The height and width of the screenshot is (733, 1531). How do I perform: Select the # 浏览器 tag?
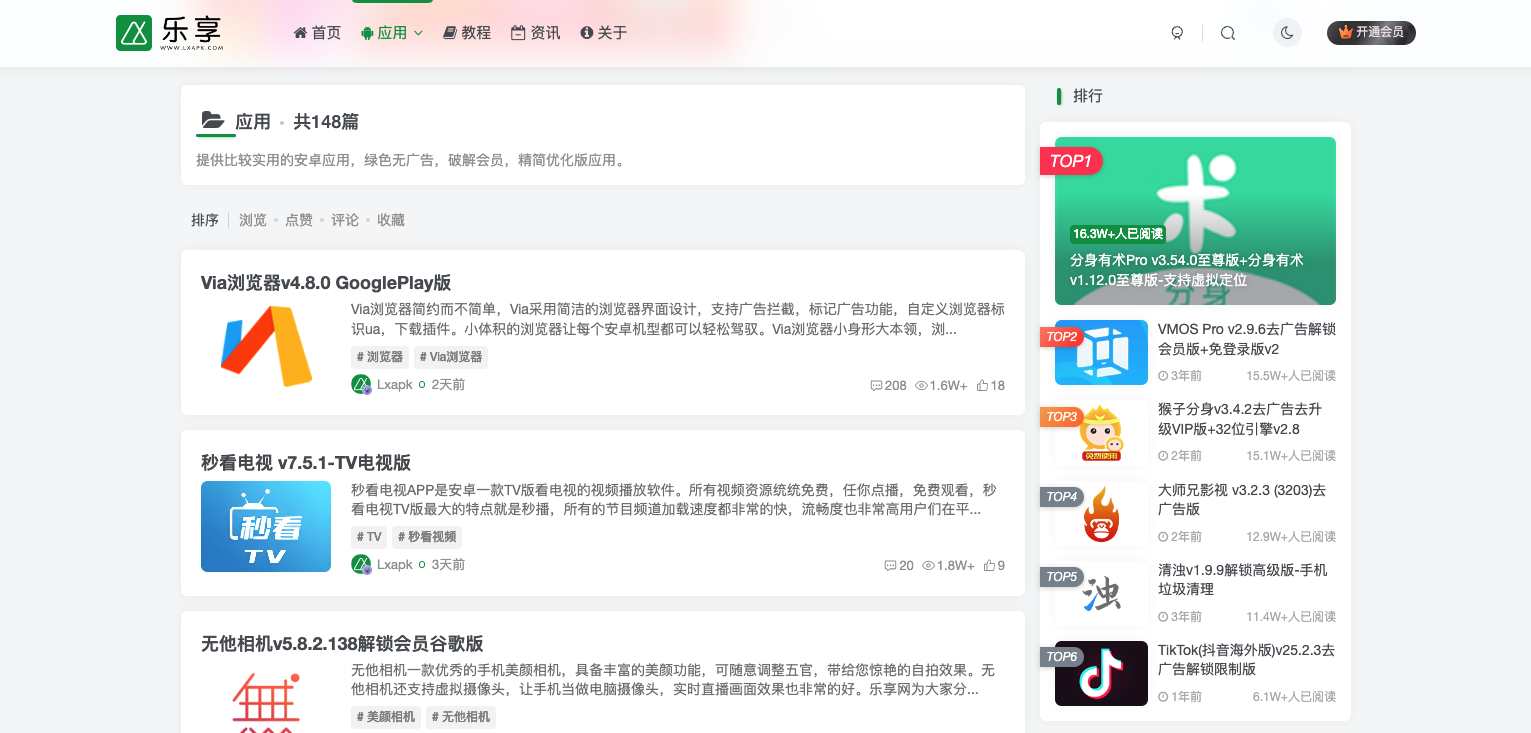coord(380,357)
